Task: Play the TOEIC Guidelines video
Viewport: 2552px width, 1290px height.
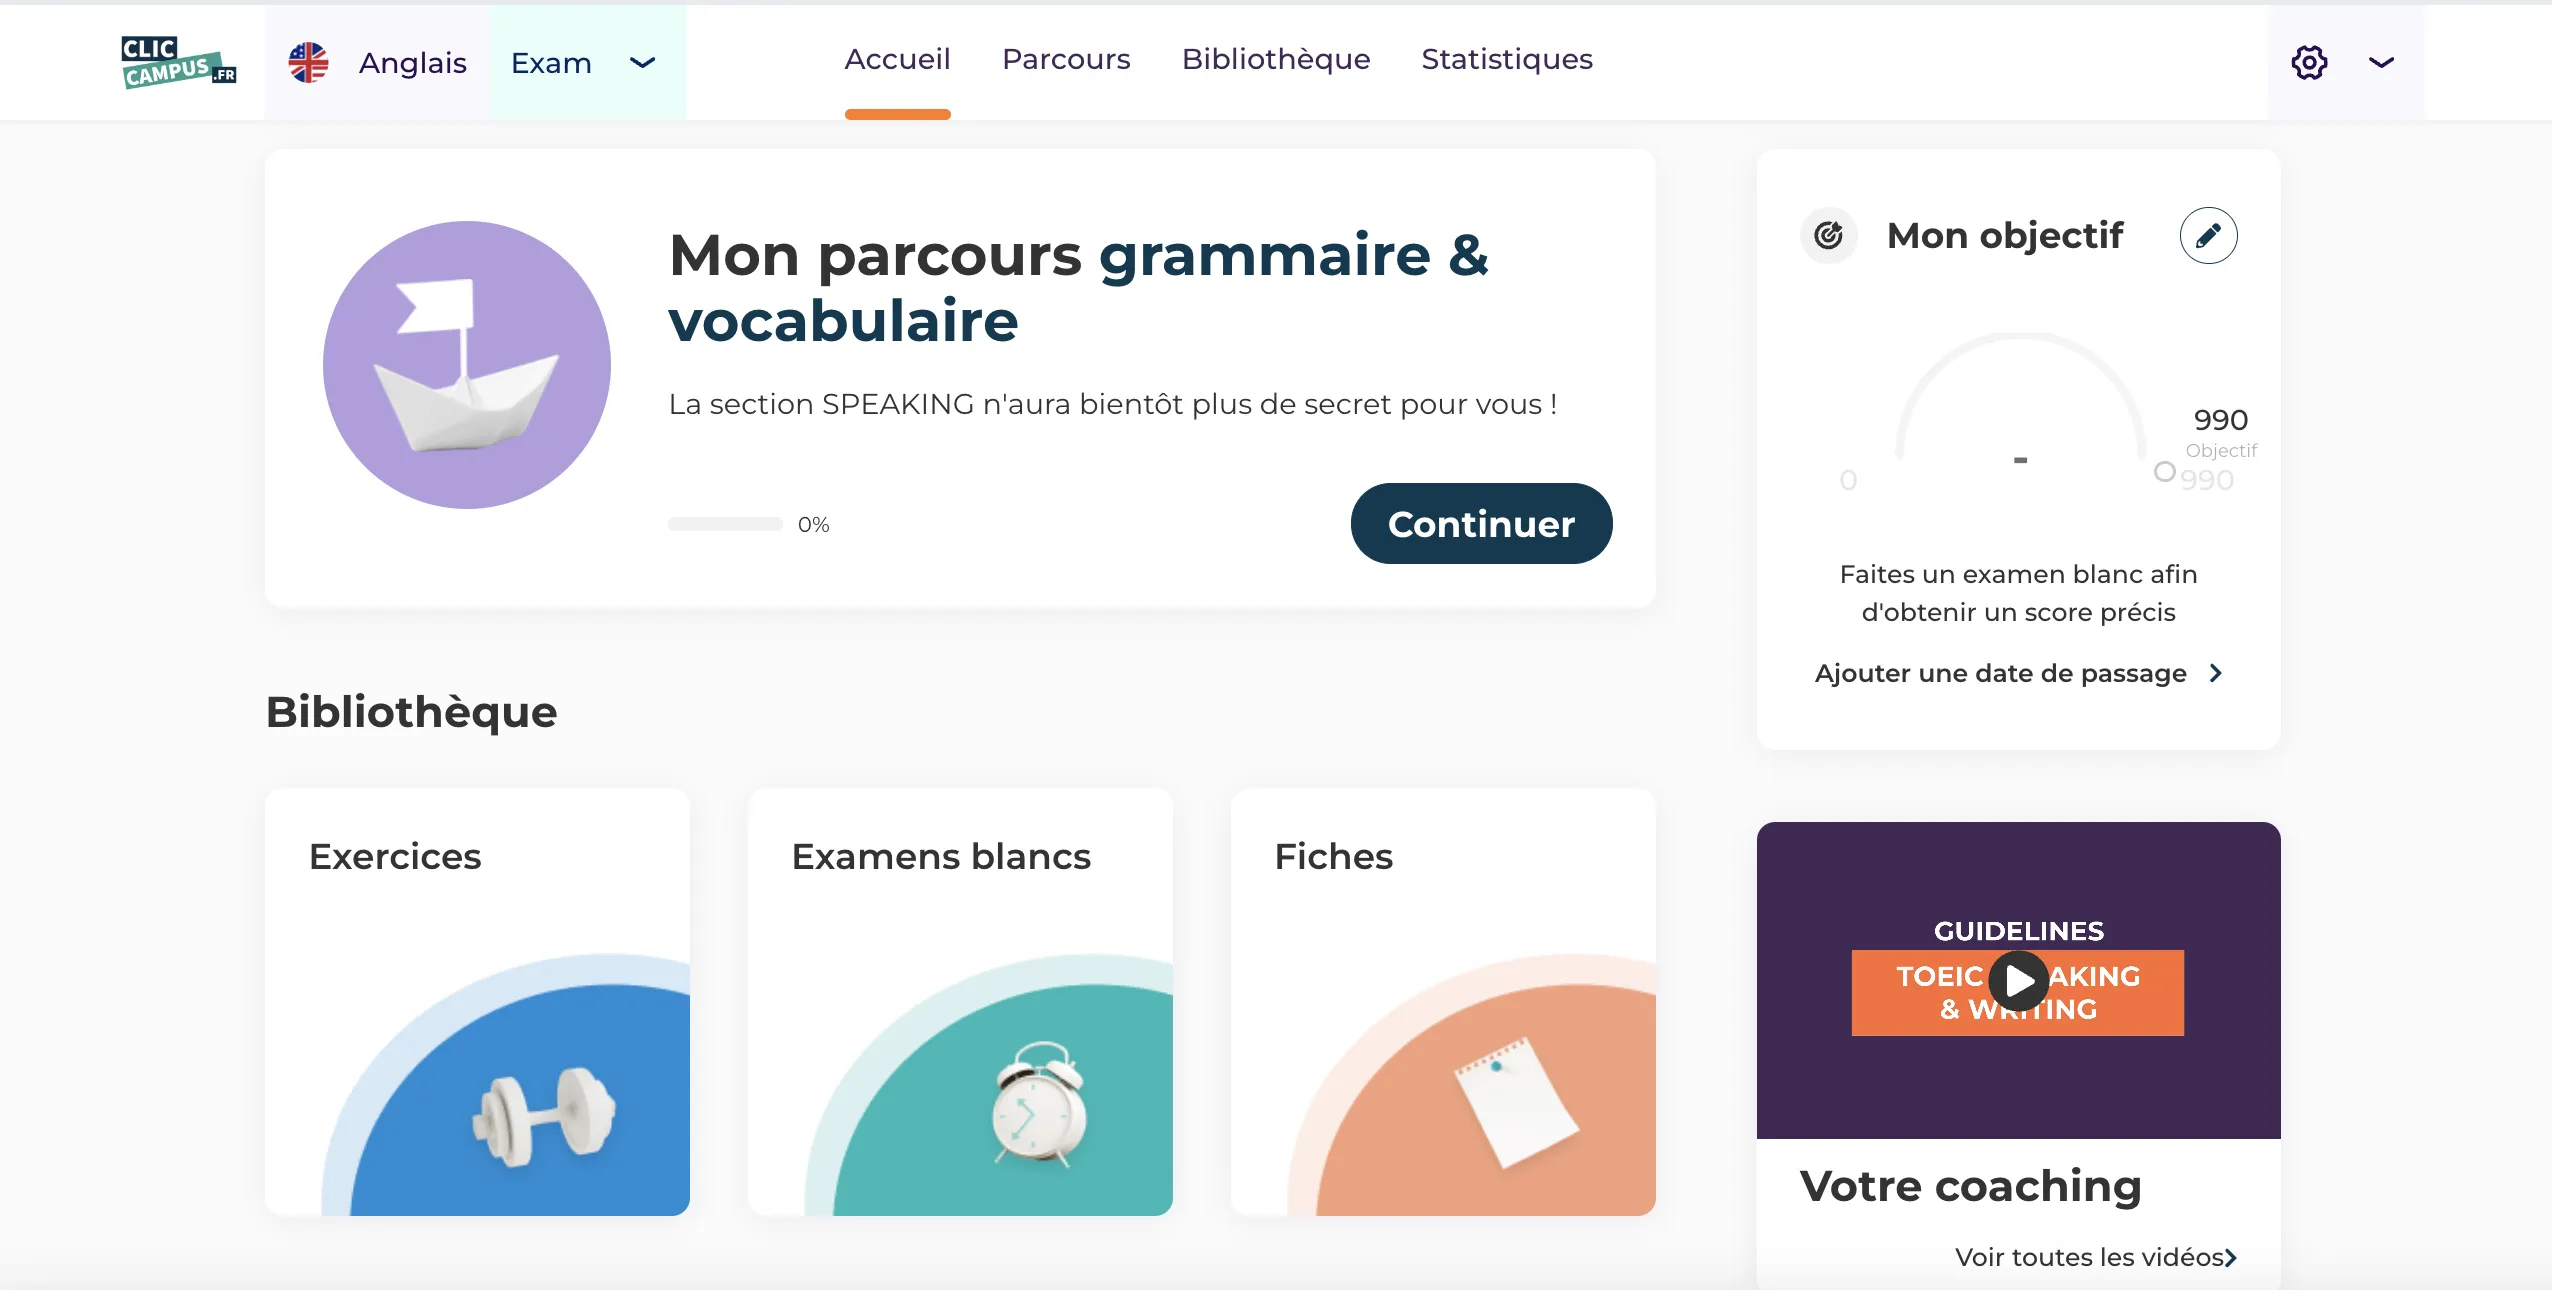Action: 2018,981
